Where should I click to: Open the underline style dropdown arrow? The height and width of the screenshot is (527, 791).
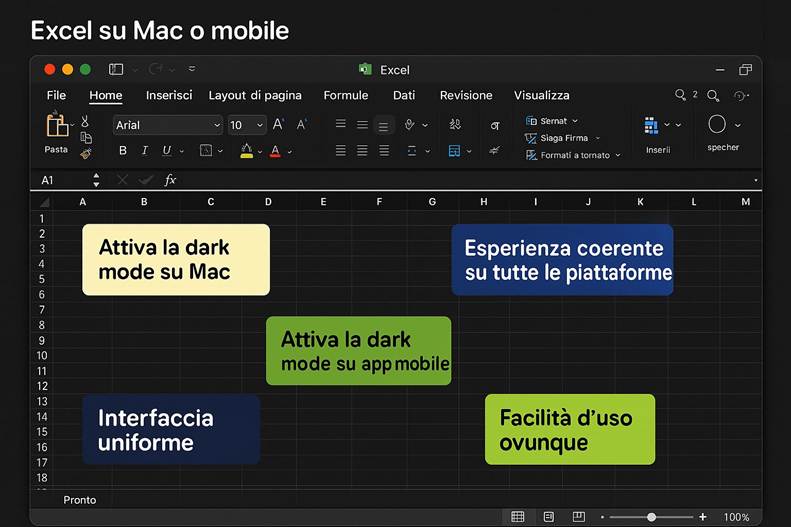coord(182,151)
